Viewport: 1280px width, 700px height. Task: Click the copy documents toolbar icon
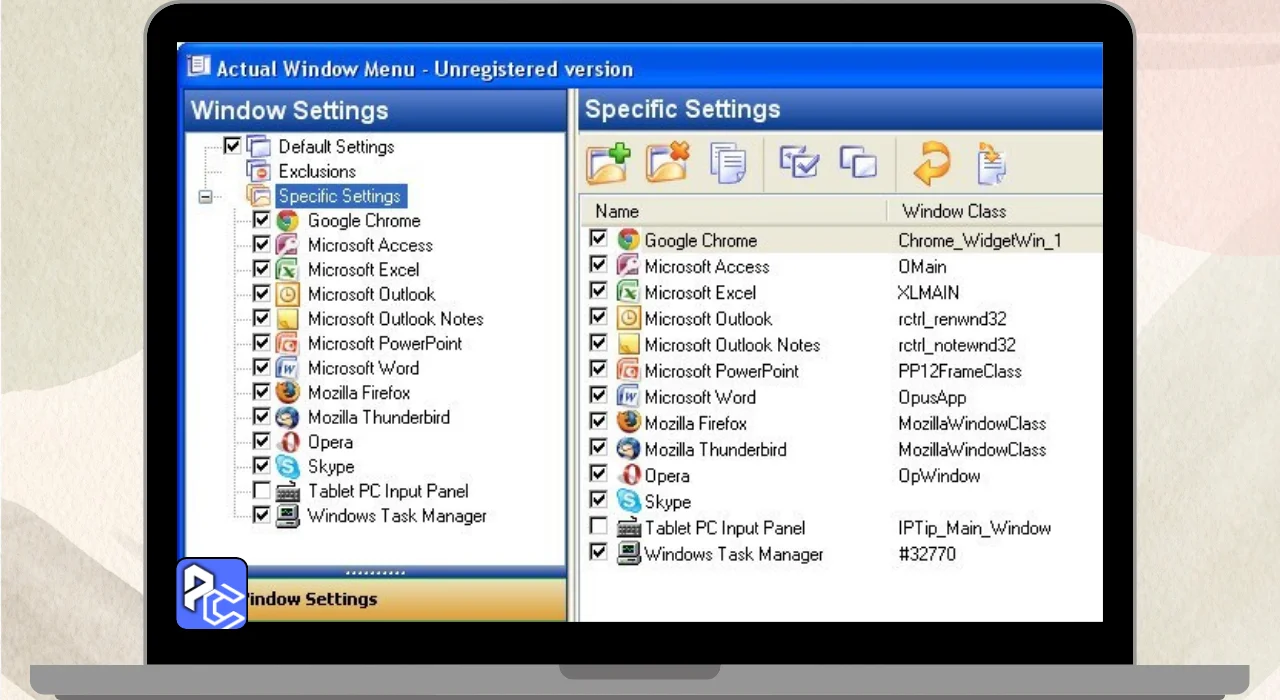[x=728, y=164]
